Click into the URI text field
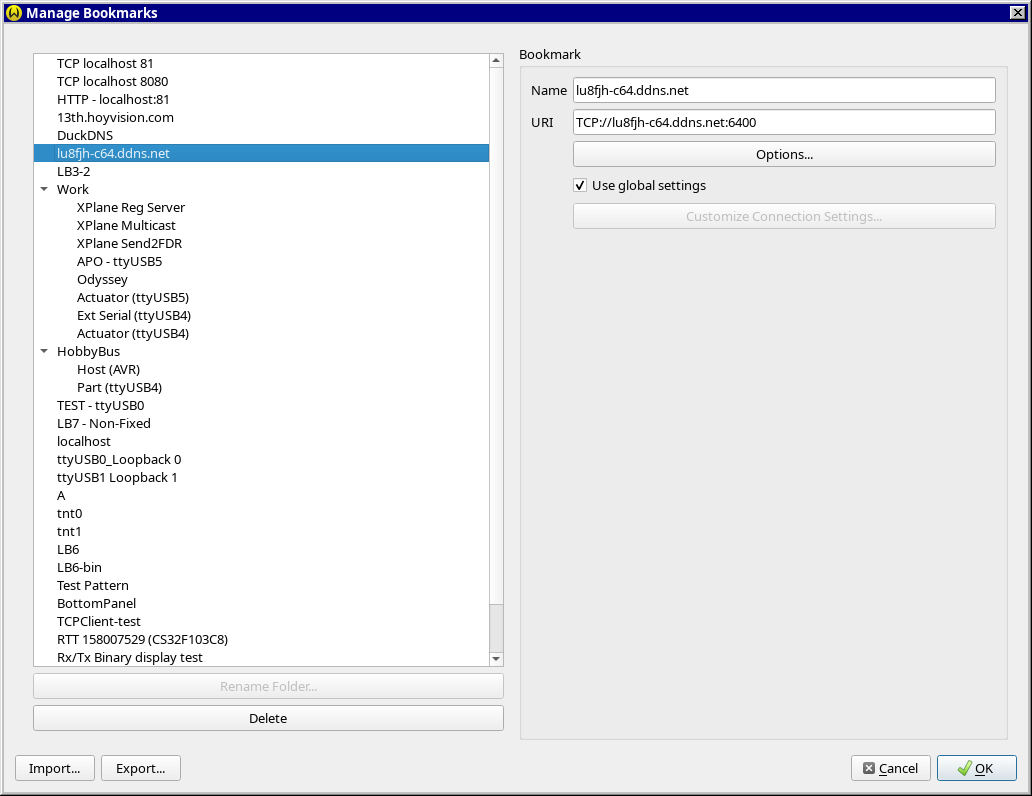This screenshot has height=796, width=1032. pyautogui.click(x=784, y=122)
